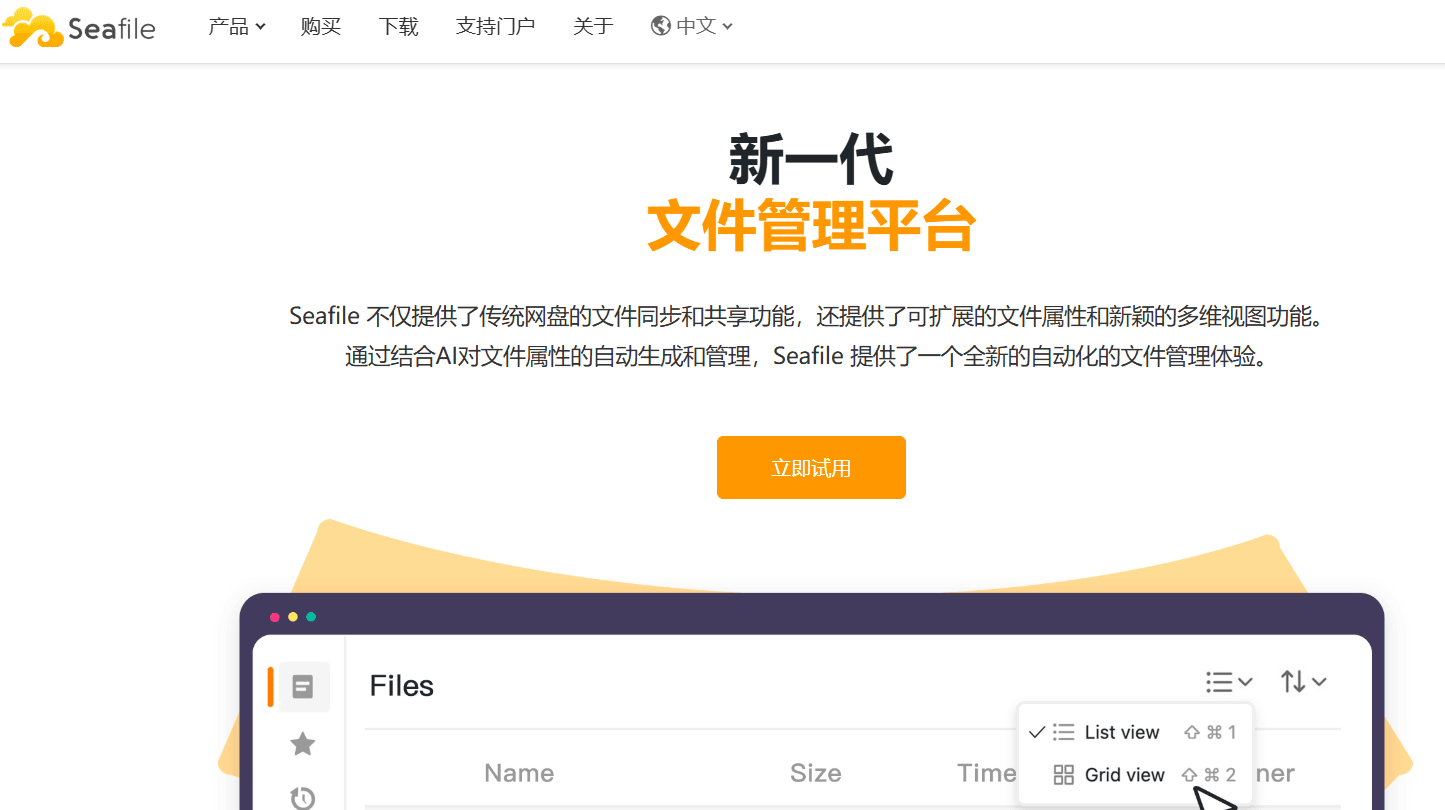The width and height of the screenshot is (1445, 810).
Task: Open the history clock sidebar icon
Action: pos(303,798)
